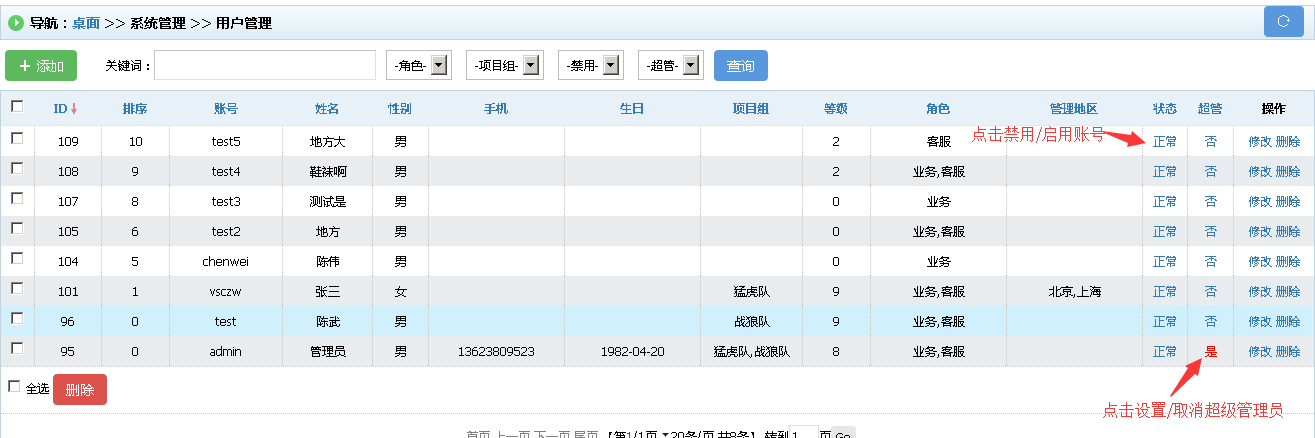The width and height of the screenshot is (1315, 438).
Task: Click 修改 for user chenwei
Action: tap(1259, 262)
